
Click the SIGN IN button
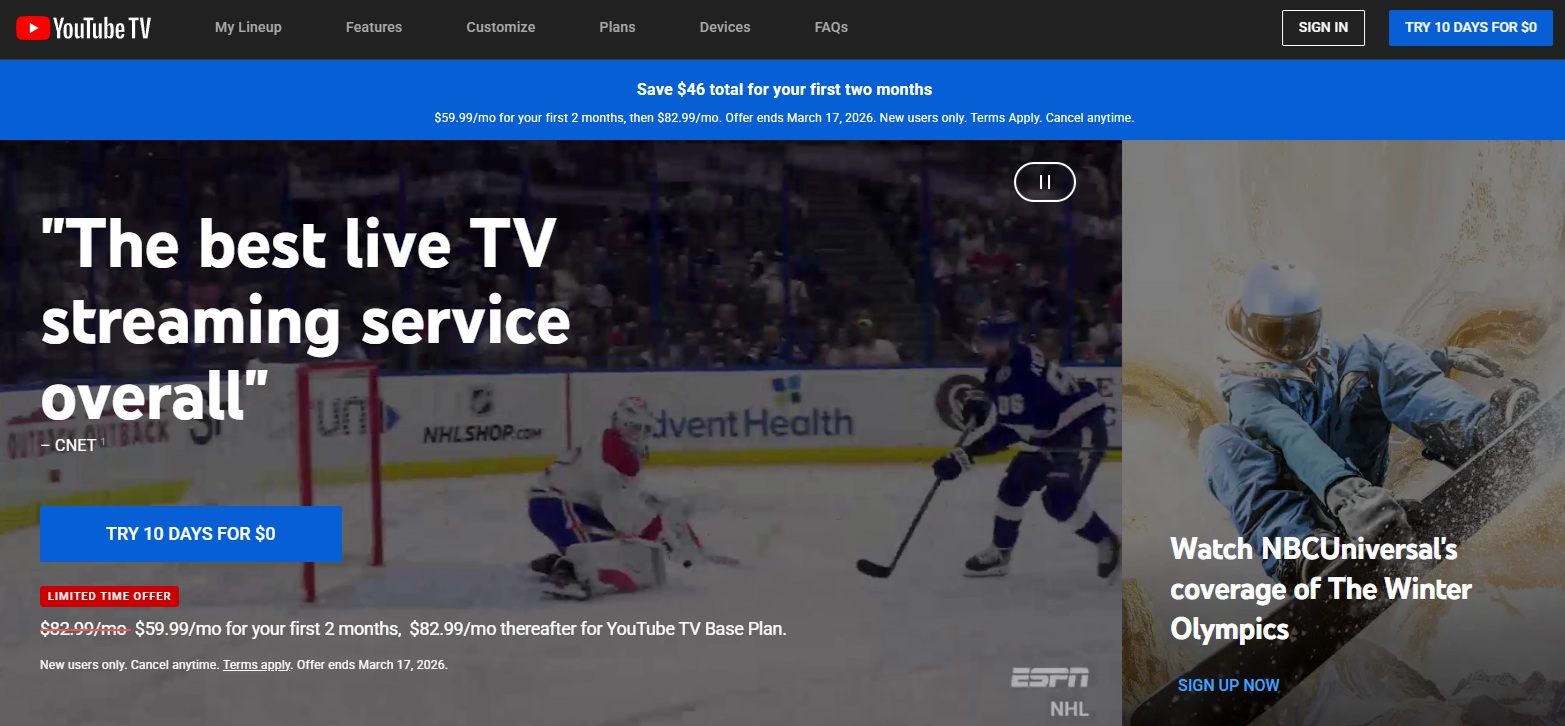1322,27
